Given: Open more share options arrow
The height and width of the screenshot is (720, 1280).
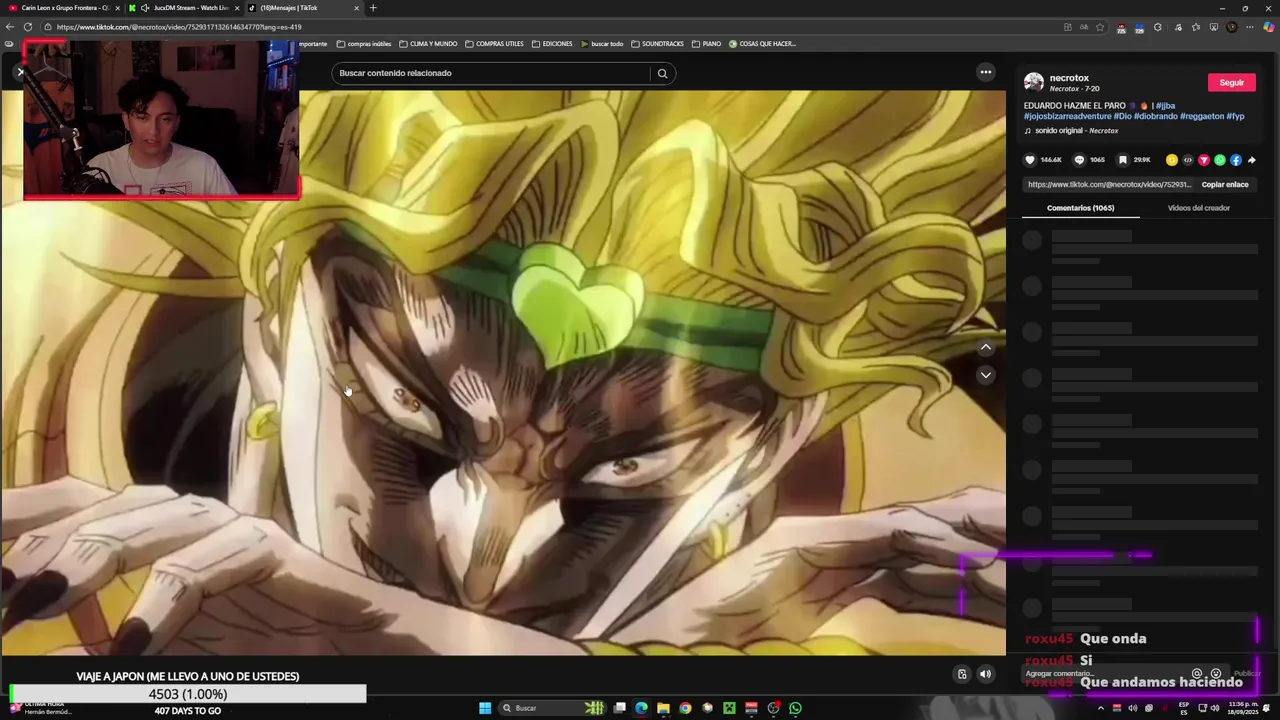Looking at the screenshot, I should [1252, 160].
